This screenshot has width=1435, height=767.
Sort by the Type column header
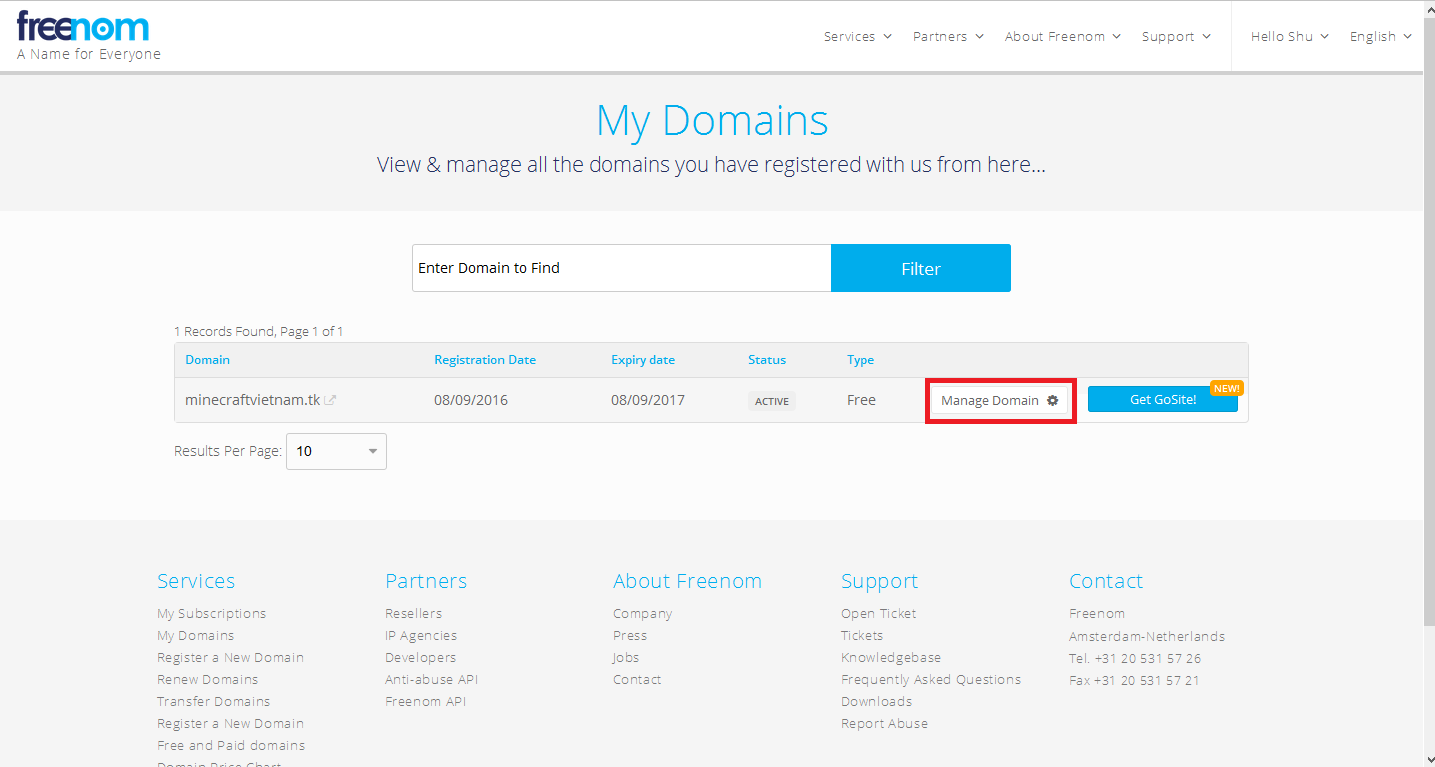pos(860,360)
